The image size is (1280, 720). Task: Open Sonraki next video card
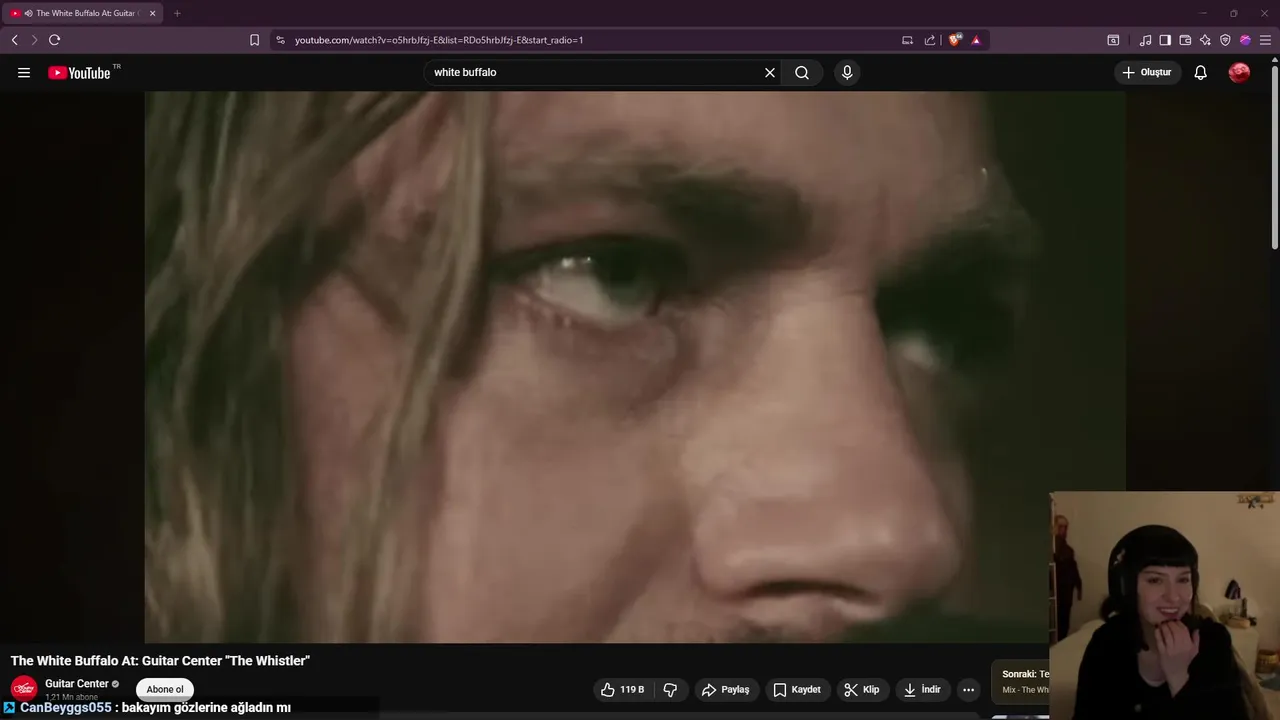pos(1020,682)
